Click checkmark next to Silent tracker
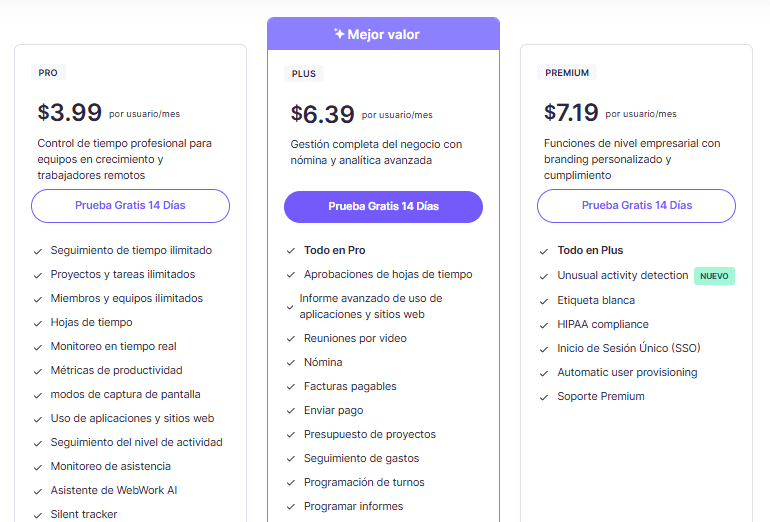The height and width of the screenshot is (522, 770). 37,515
